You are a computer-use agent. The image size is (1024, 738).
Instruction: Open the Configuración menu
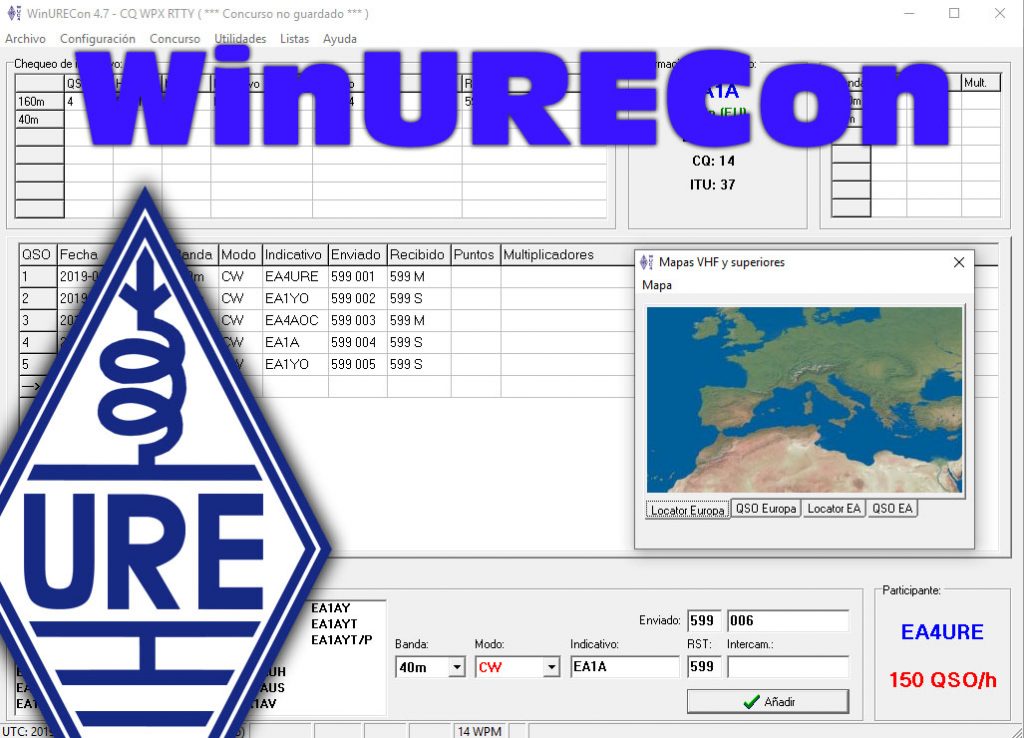(x=97, y=39)
